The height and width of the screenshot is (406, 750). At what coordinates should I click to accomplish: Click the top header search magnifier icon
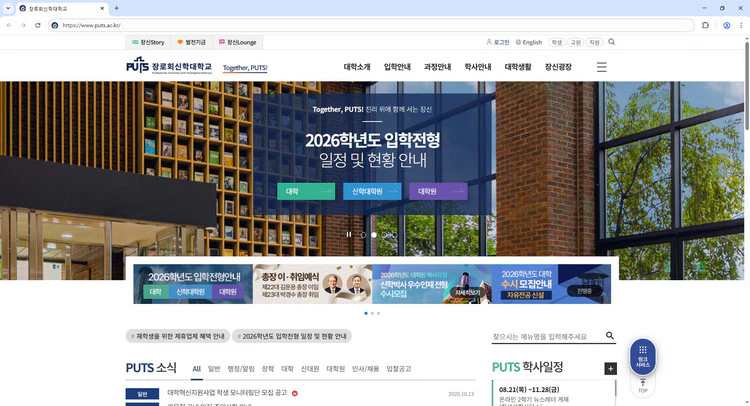click(x=611, y=42)
